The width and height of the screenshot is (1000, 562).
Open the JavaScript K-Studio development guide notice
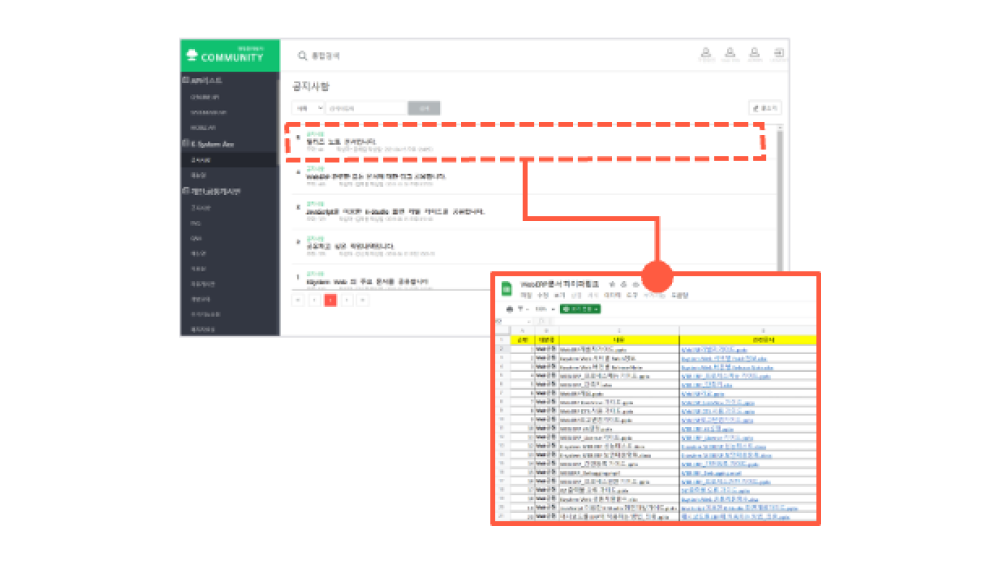[395, 211]
